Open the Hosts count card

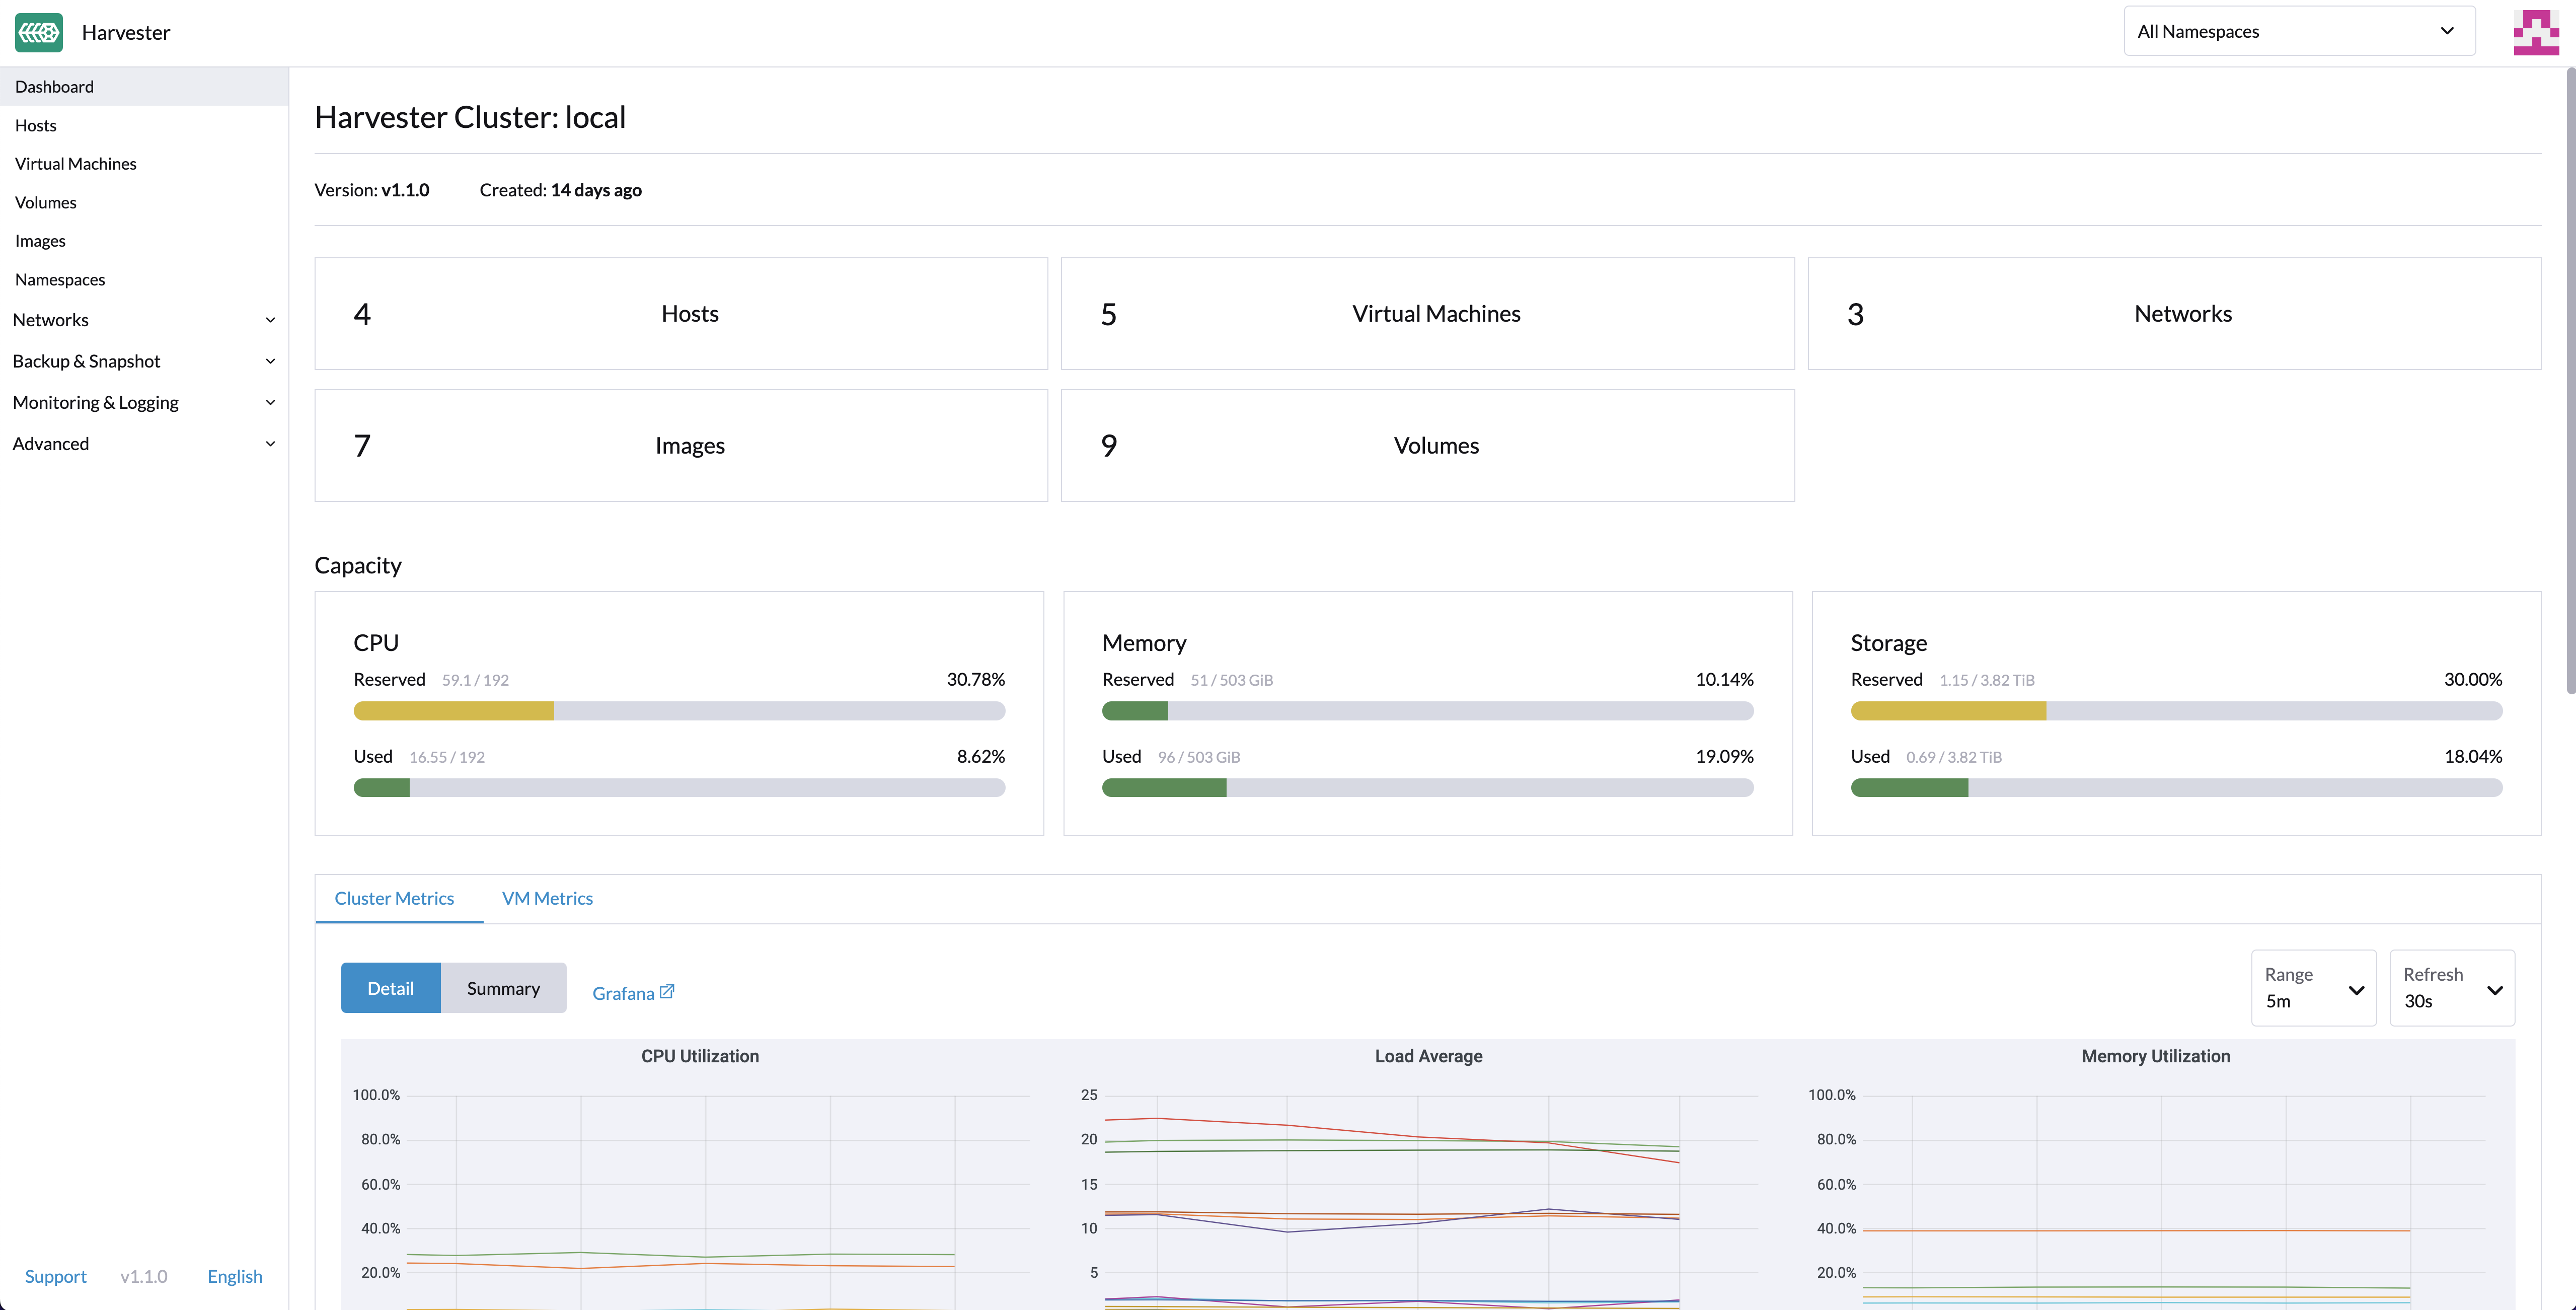[681, 314]
